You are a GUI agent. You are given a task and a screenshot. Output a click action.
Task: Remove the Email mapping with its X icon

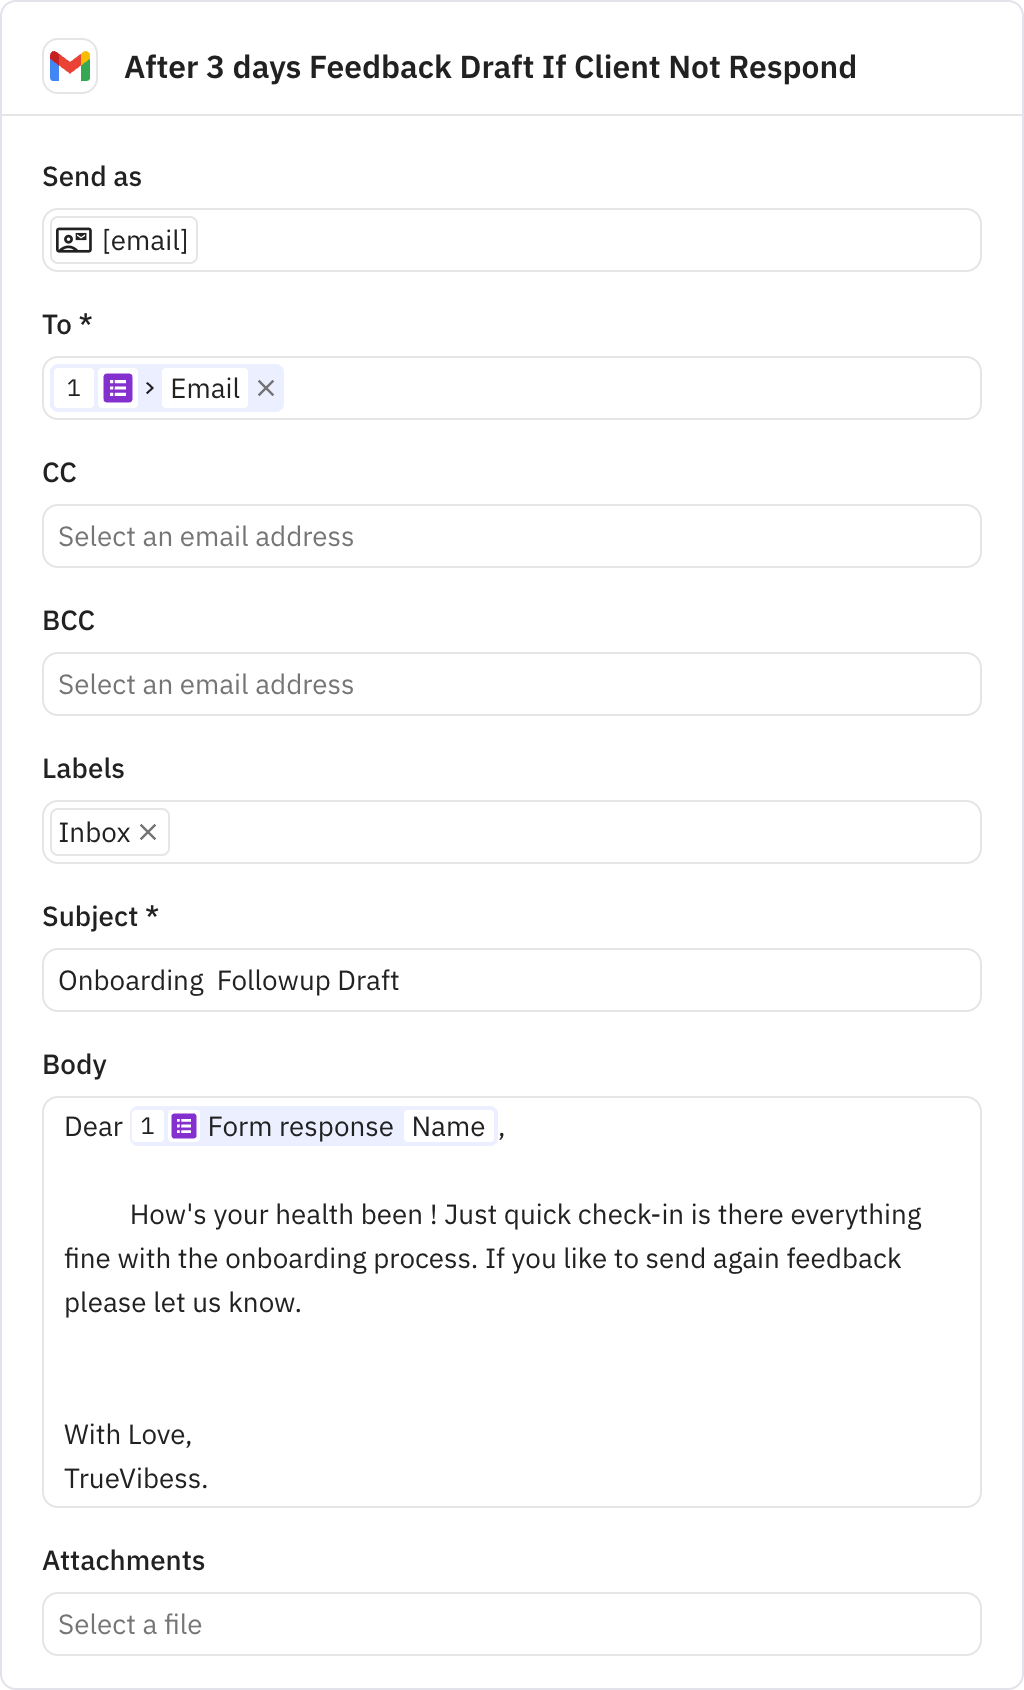tap(265, 388)
